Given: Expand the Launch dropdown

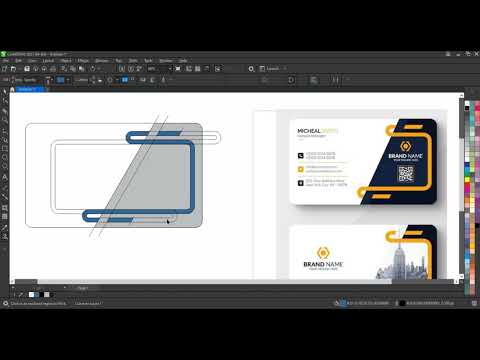Looking at the screenshot, I should (285, 69).
